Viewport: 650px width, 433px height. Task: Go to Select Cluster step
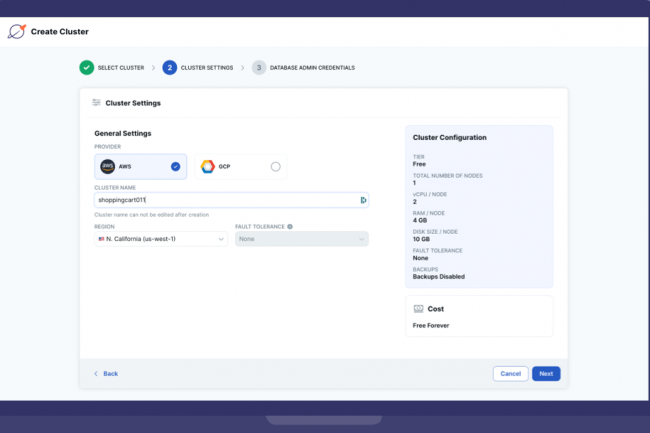pyautogui.click(x=119, y=68)
